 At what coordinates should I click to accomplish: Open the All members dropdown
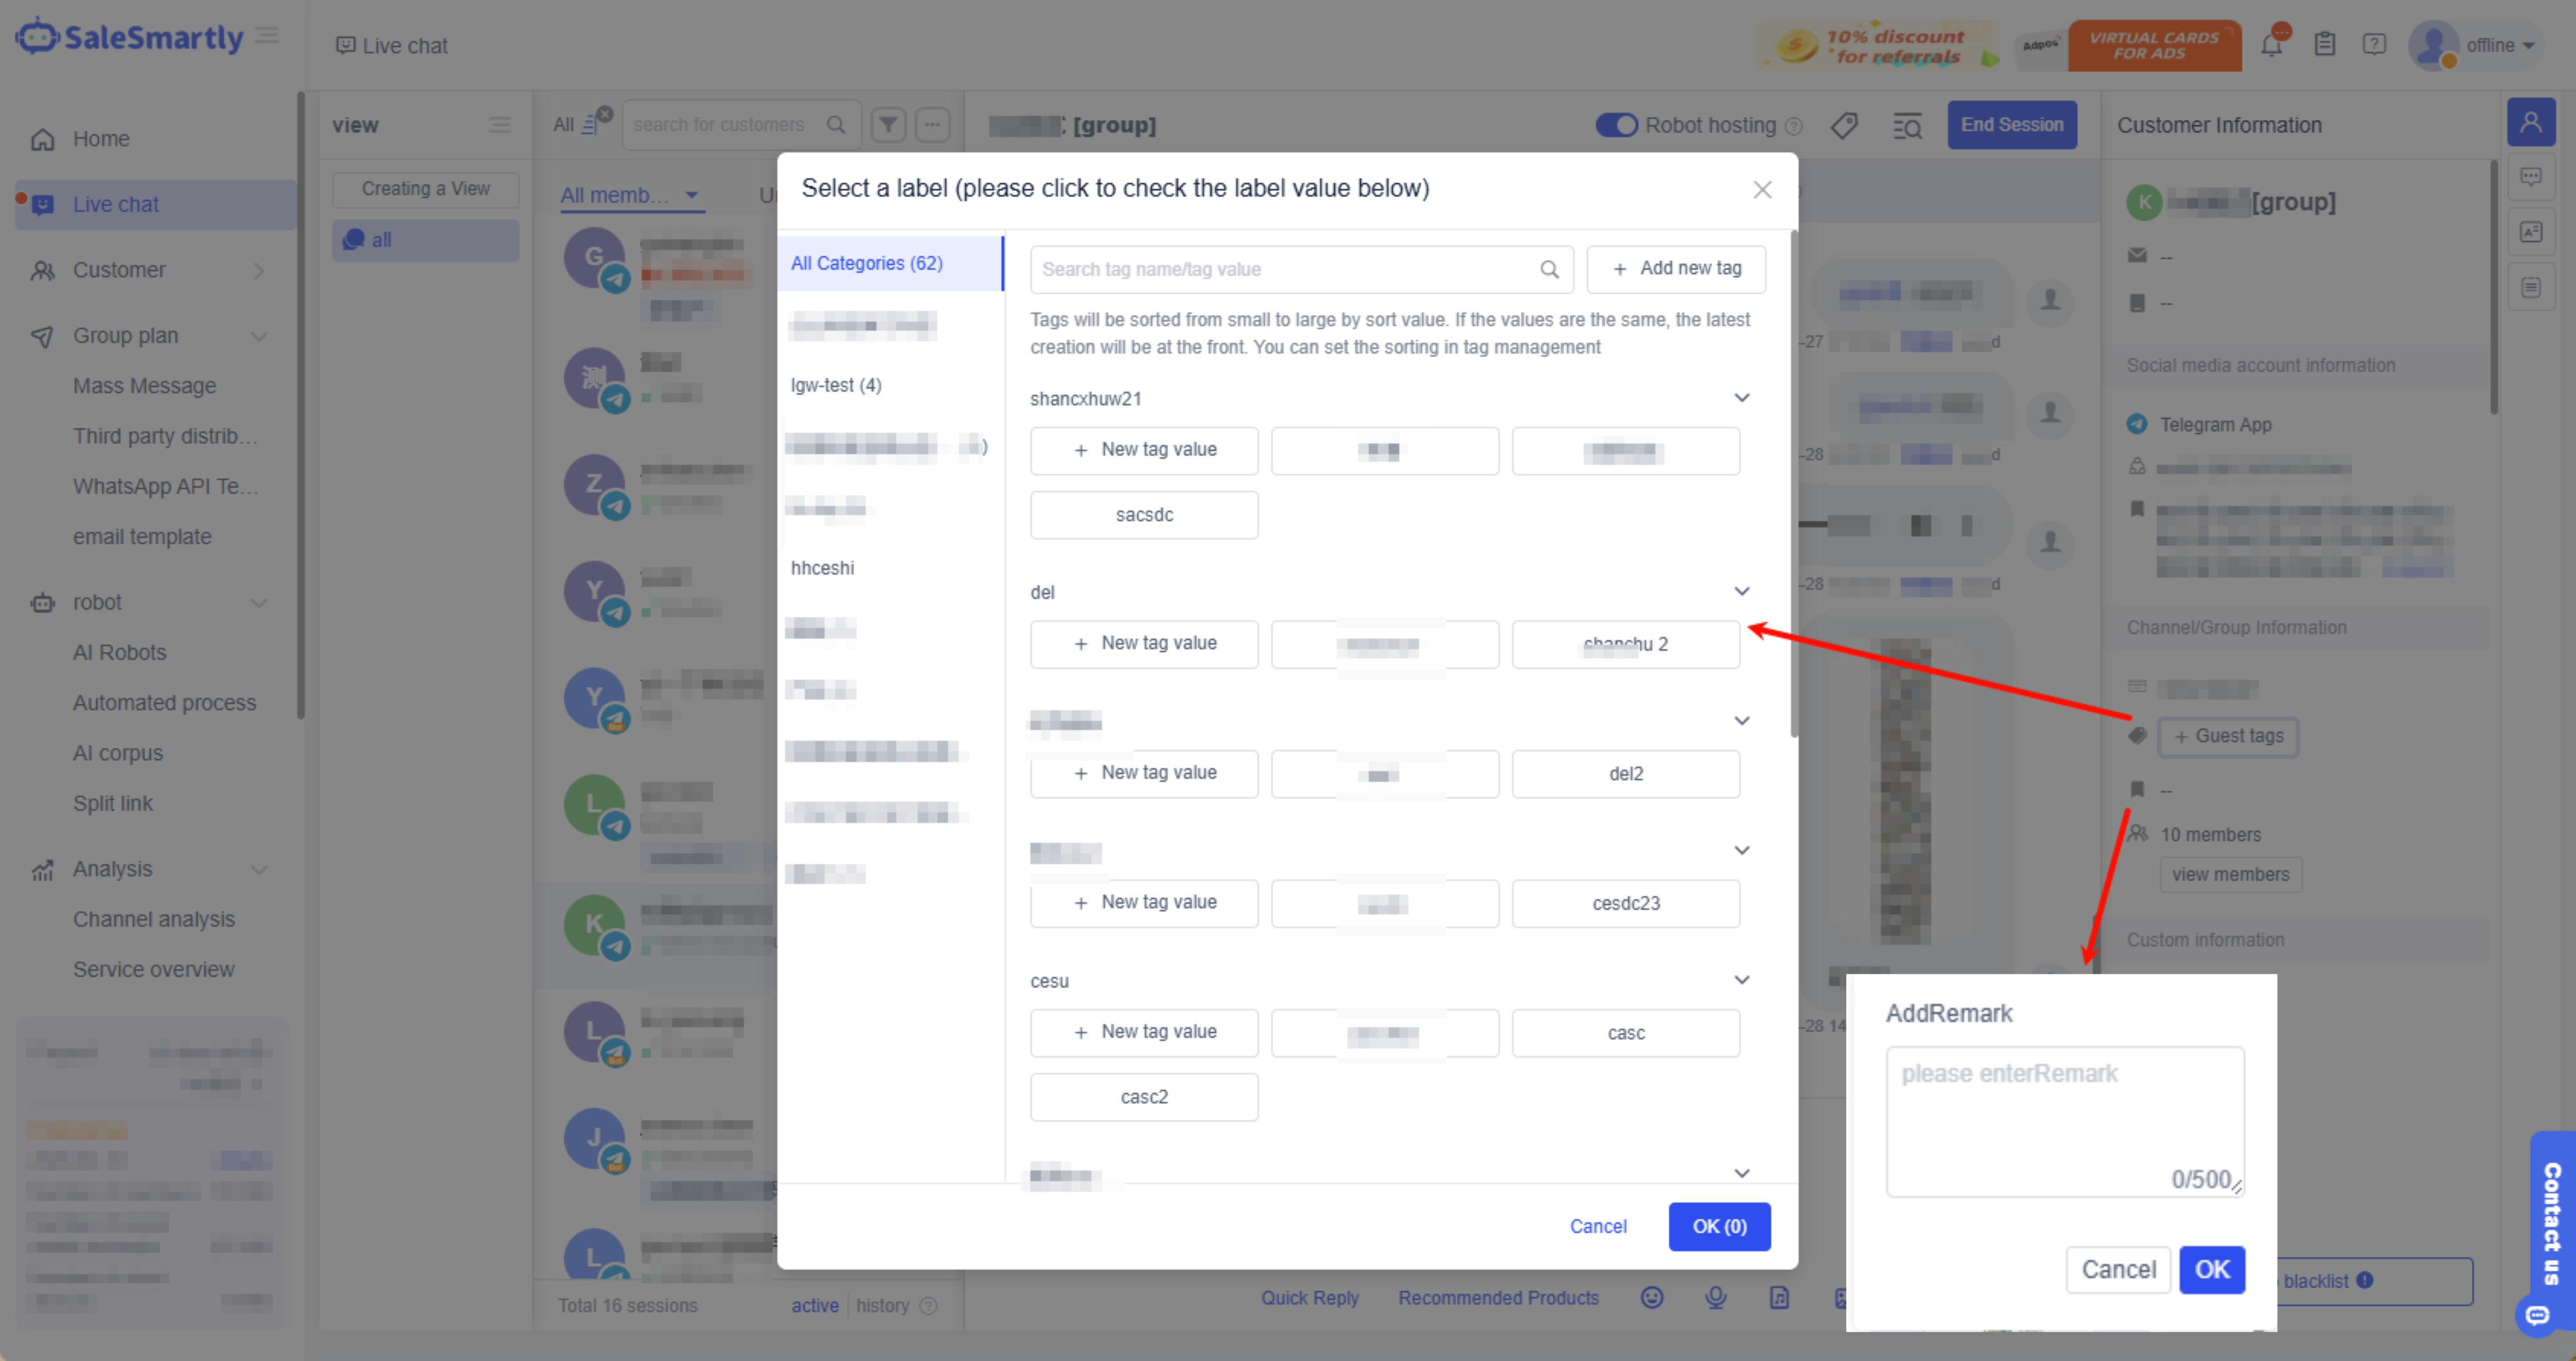click(630, 195)
